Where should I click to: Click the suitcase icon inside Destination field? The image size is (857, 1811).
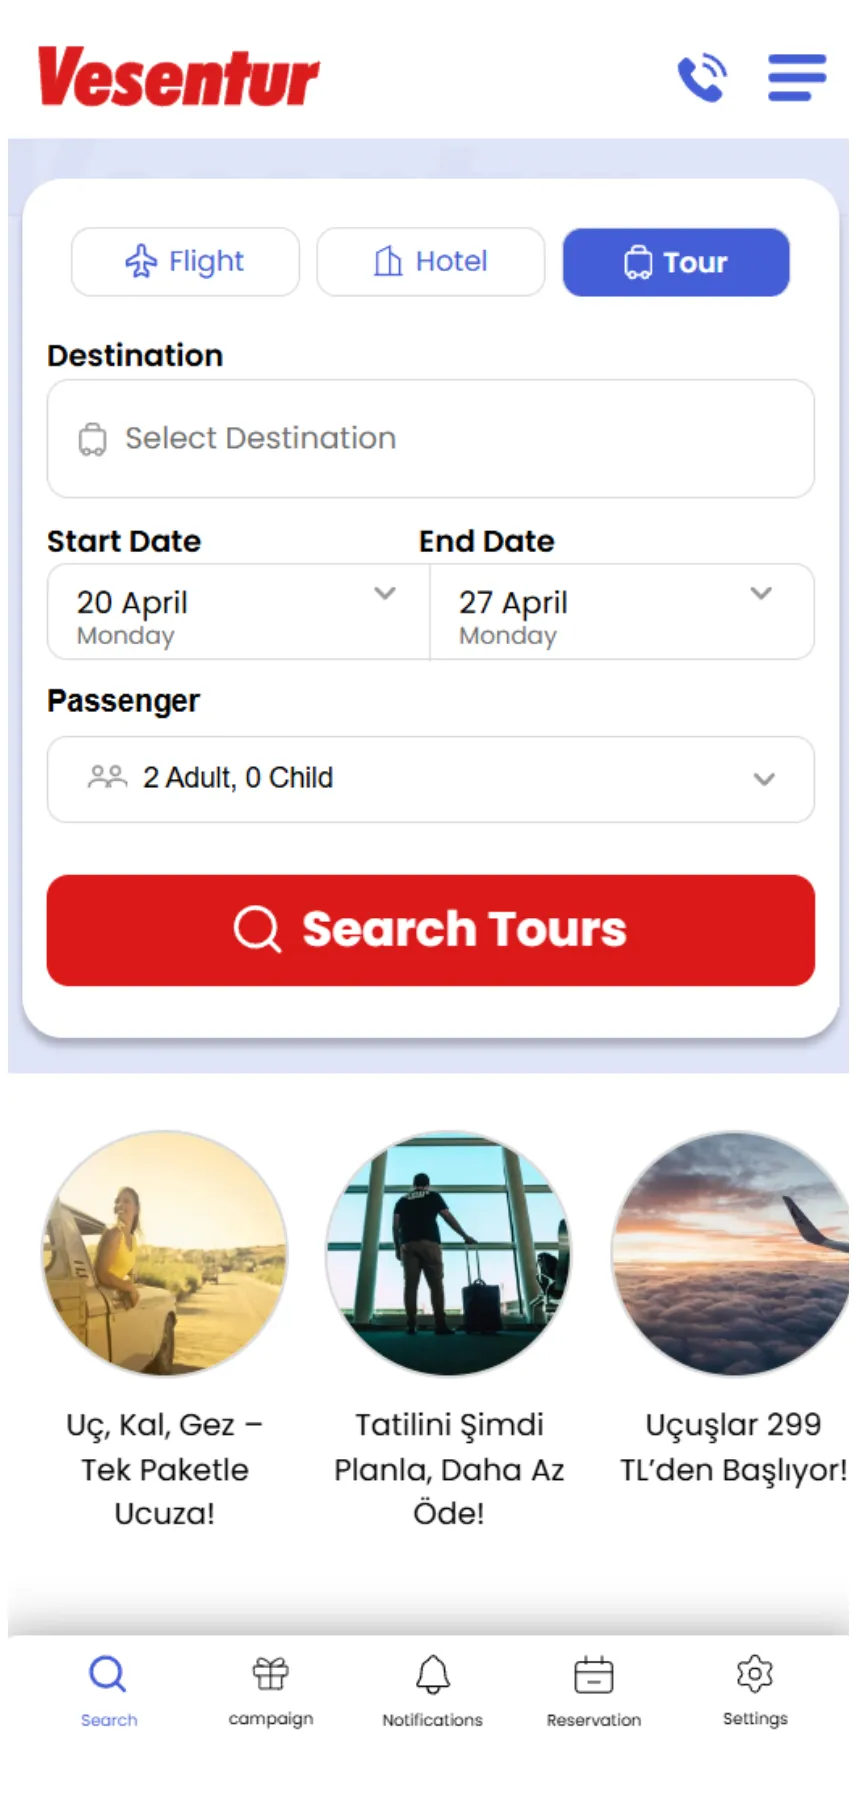click(91, 438)
